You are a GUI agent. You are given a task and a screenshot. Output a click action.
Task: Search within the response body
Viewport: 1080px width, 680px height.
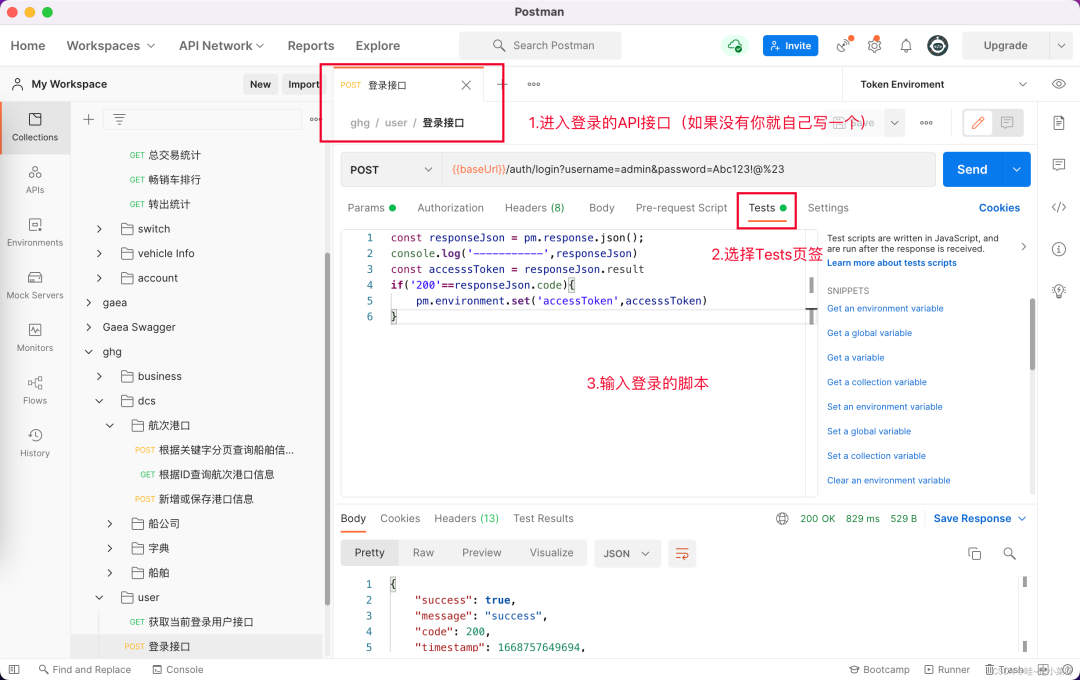point(1009,554)
